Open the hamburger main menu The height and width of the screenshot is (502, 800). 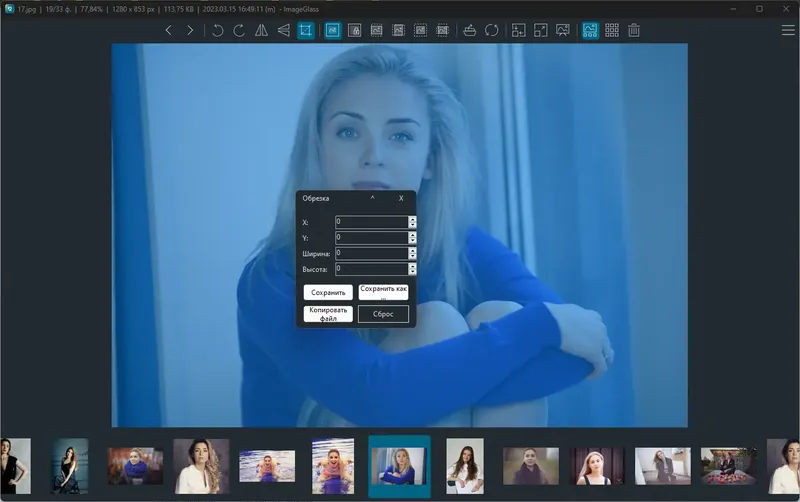tap(788, 30)
